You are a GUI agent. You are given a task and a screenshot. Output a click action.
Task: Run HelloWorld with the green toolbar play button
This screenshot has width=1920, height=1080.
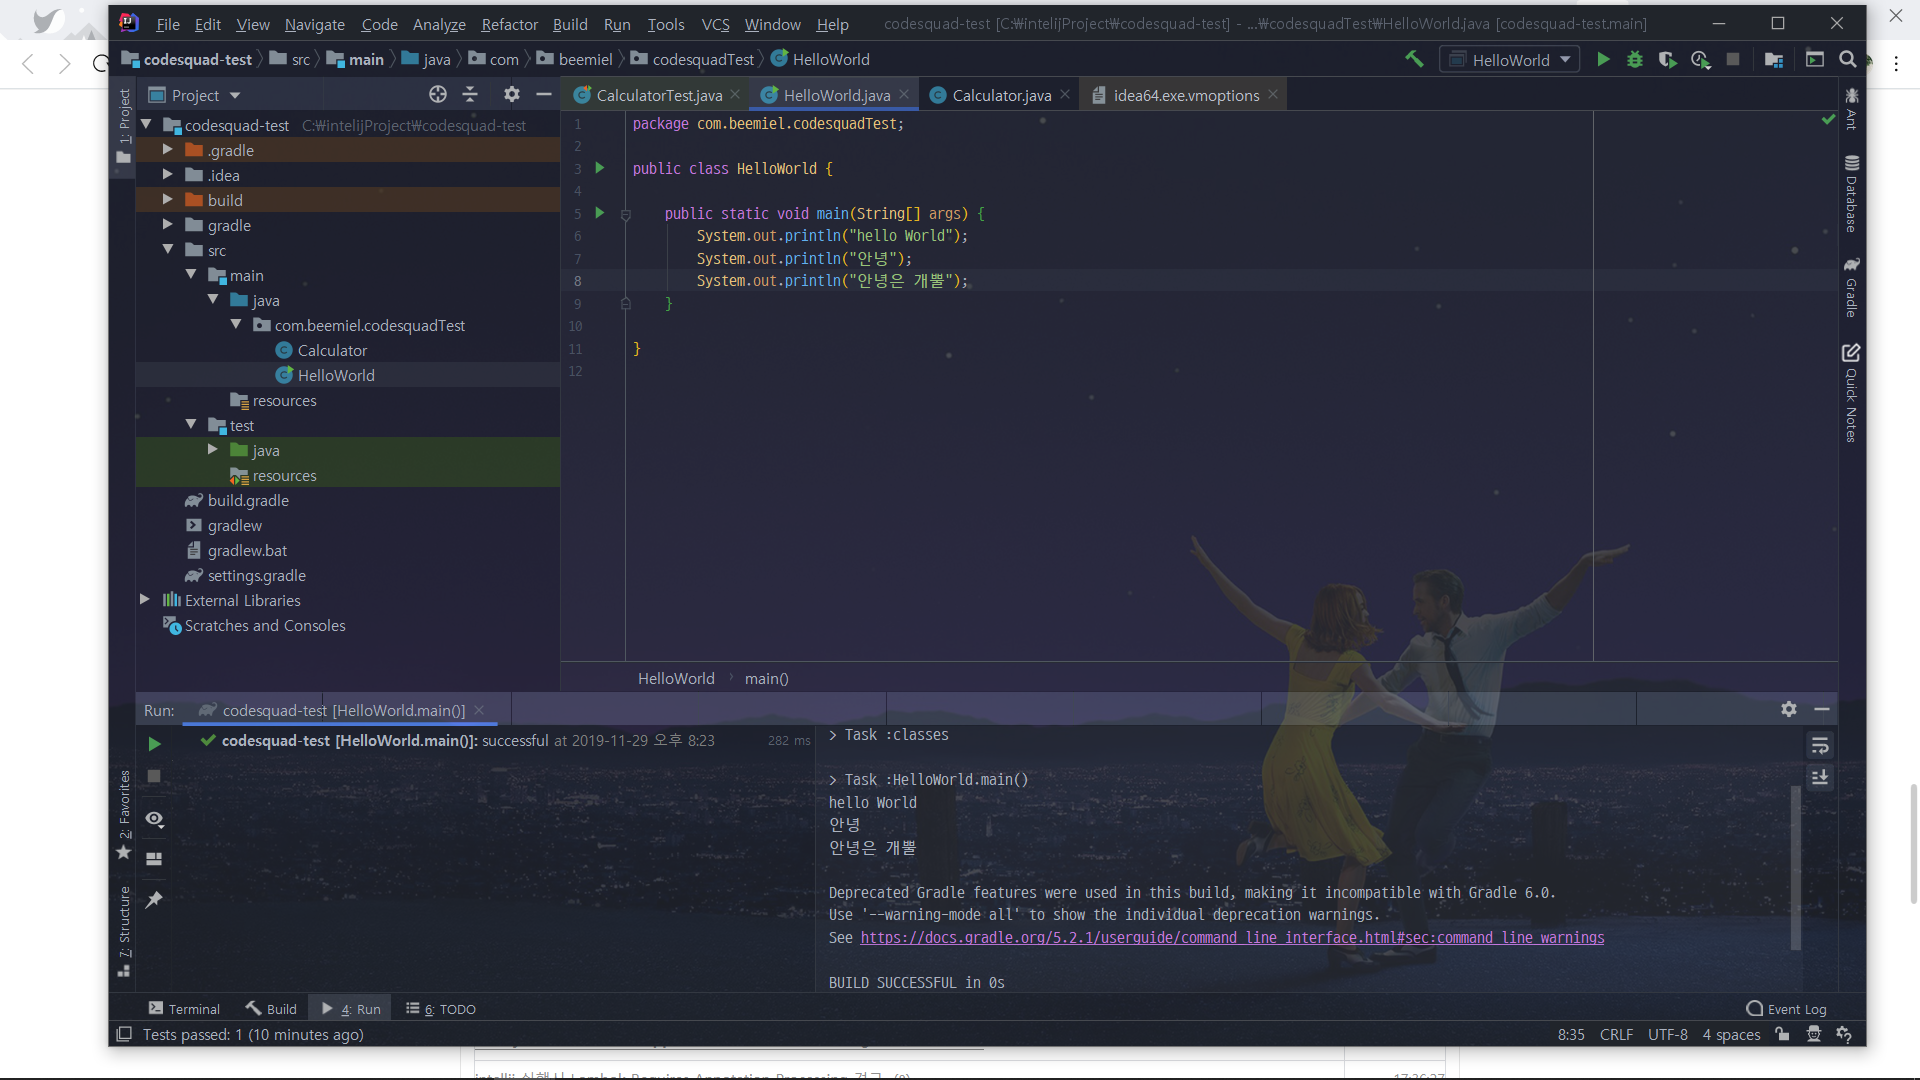pos(1603,60)
